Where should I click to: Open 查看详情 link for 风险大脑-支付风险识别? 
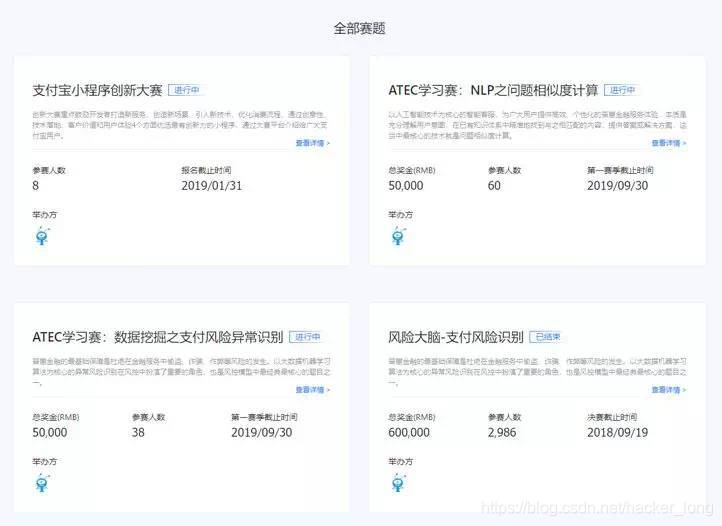click(669, 390)
